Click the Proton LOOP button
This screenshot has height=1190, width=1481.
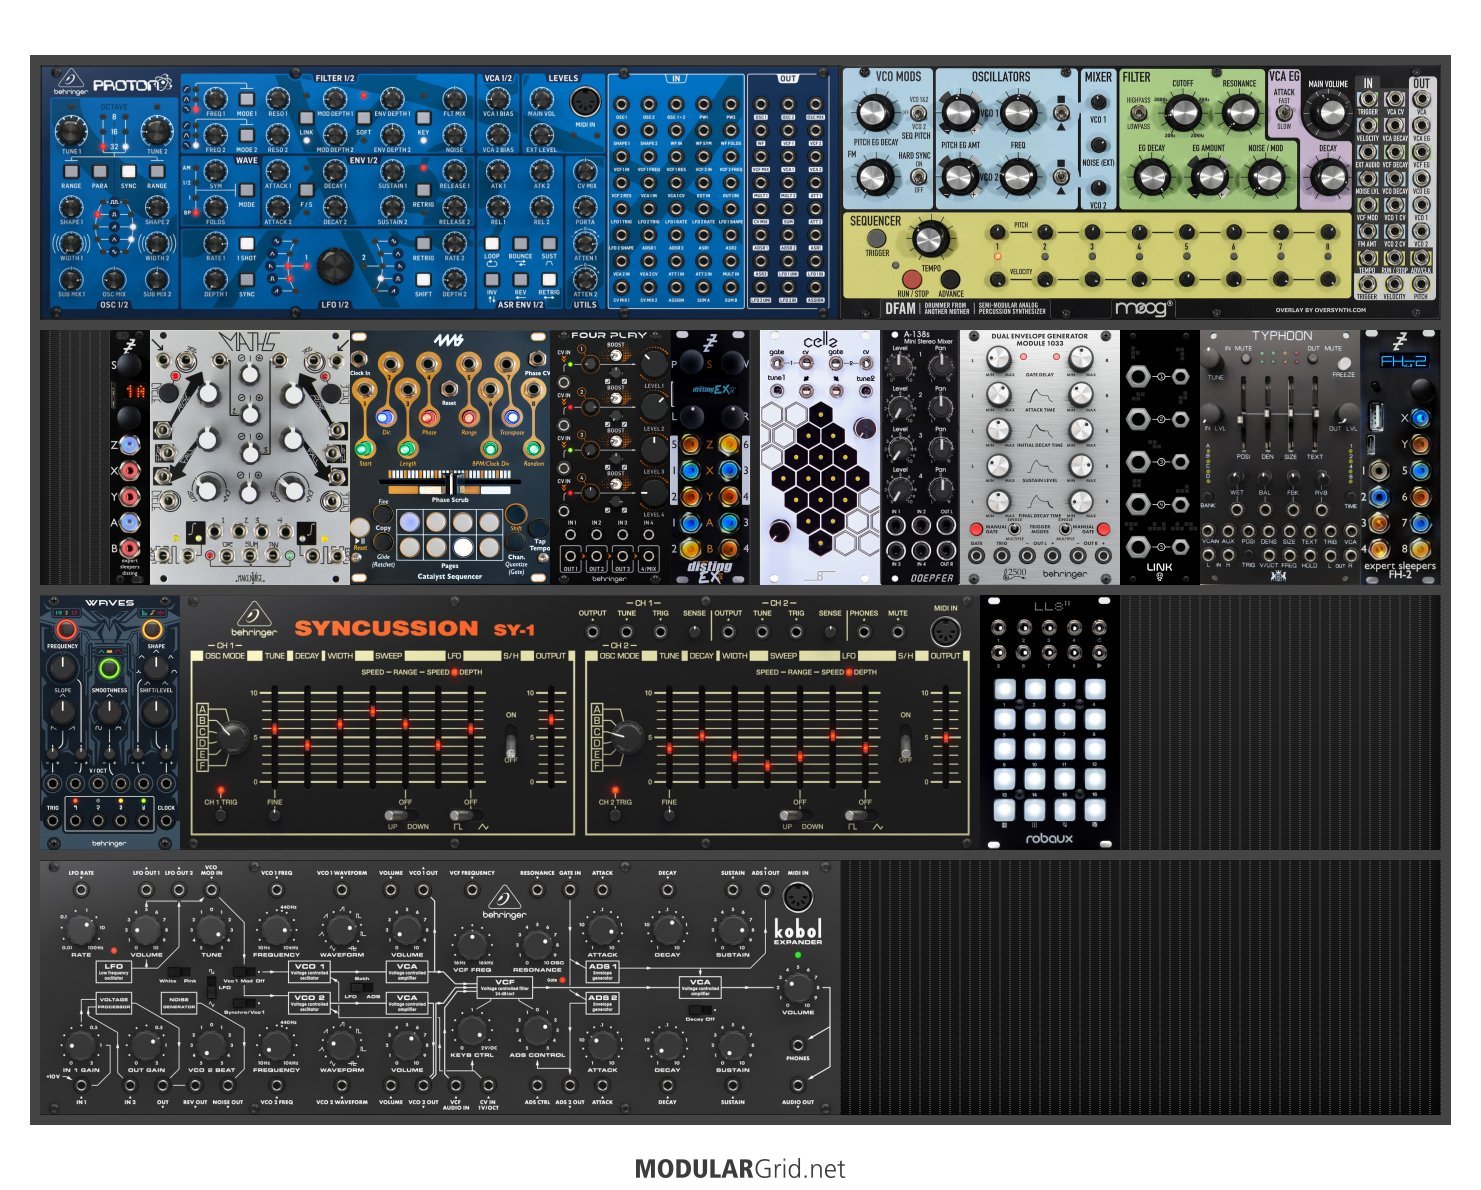point(492,244)
